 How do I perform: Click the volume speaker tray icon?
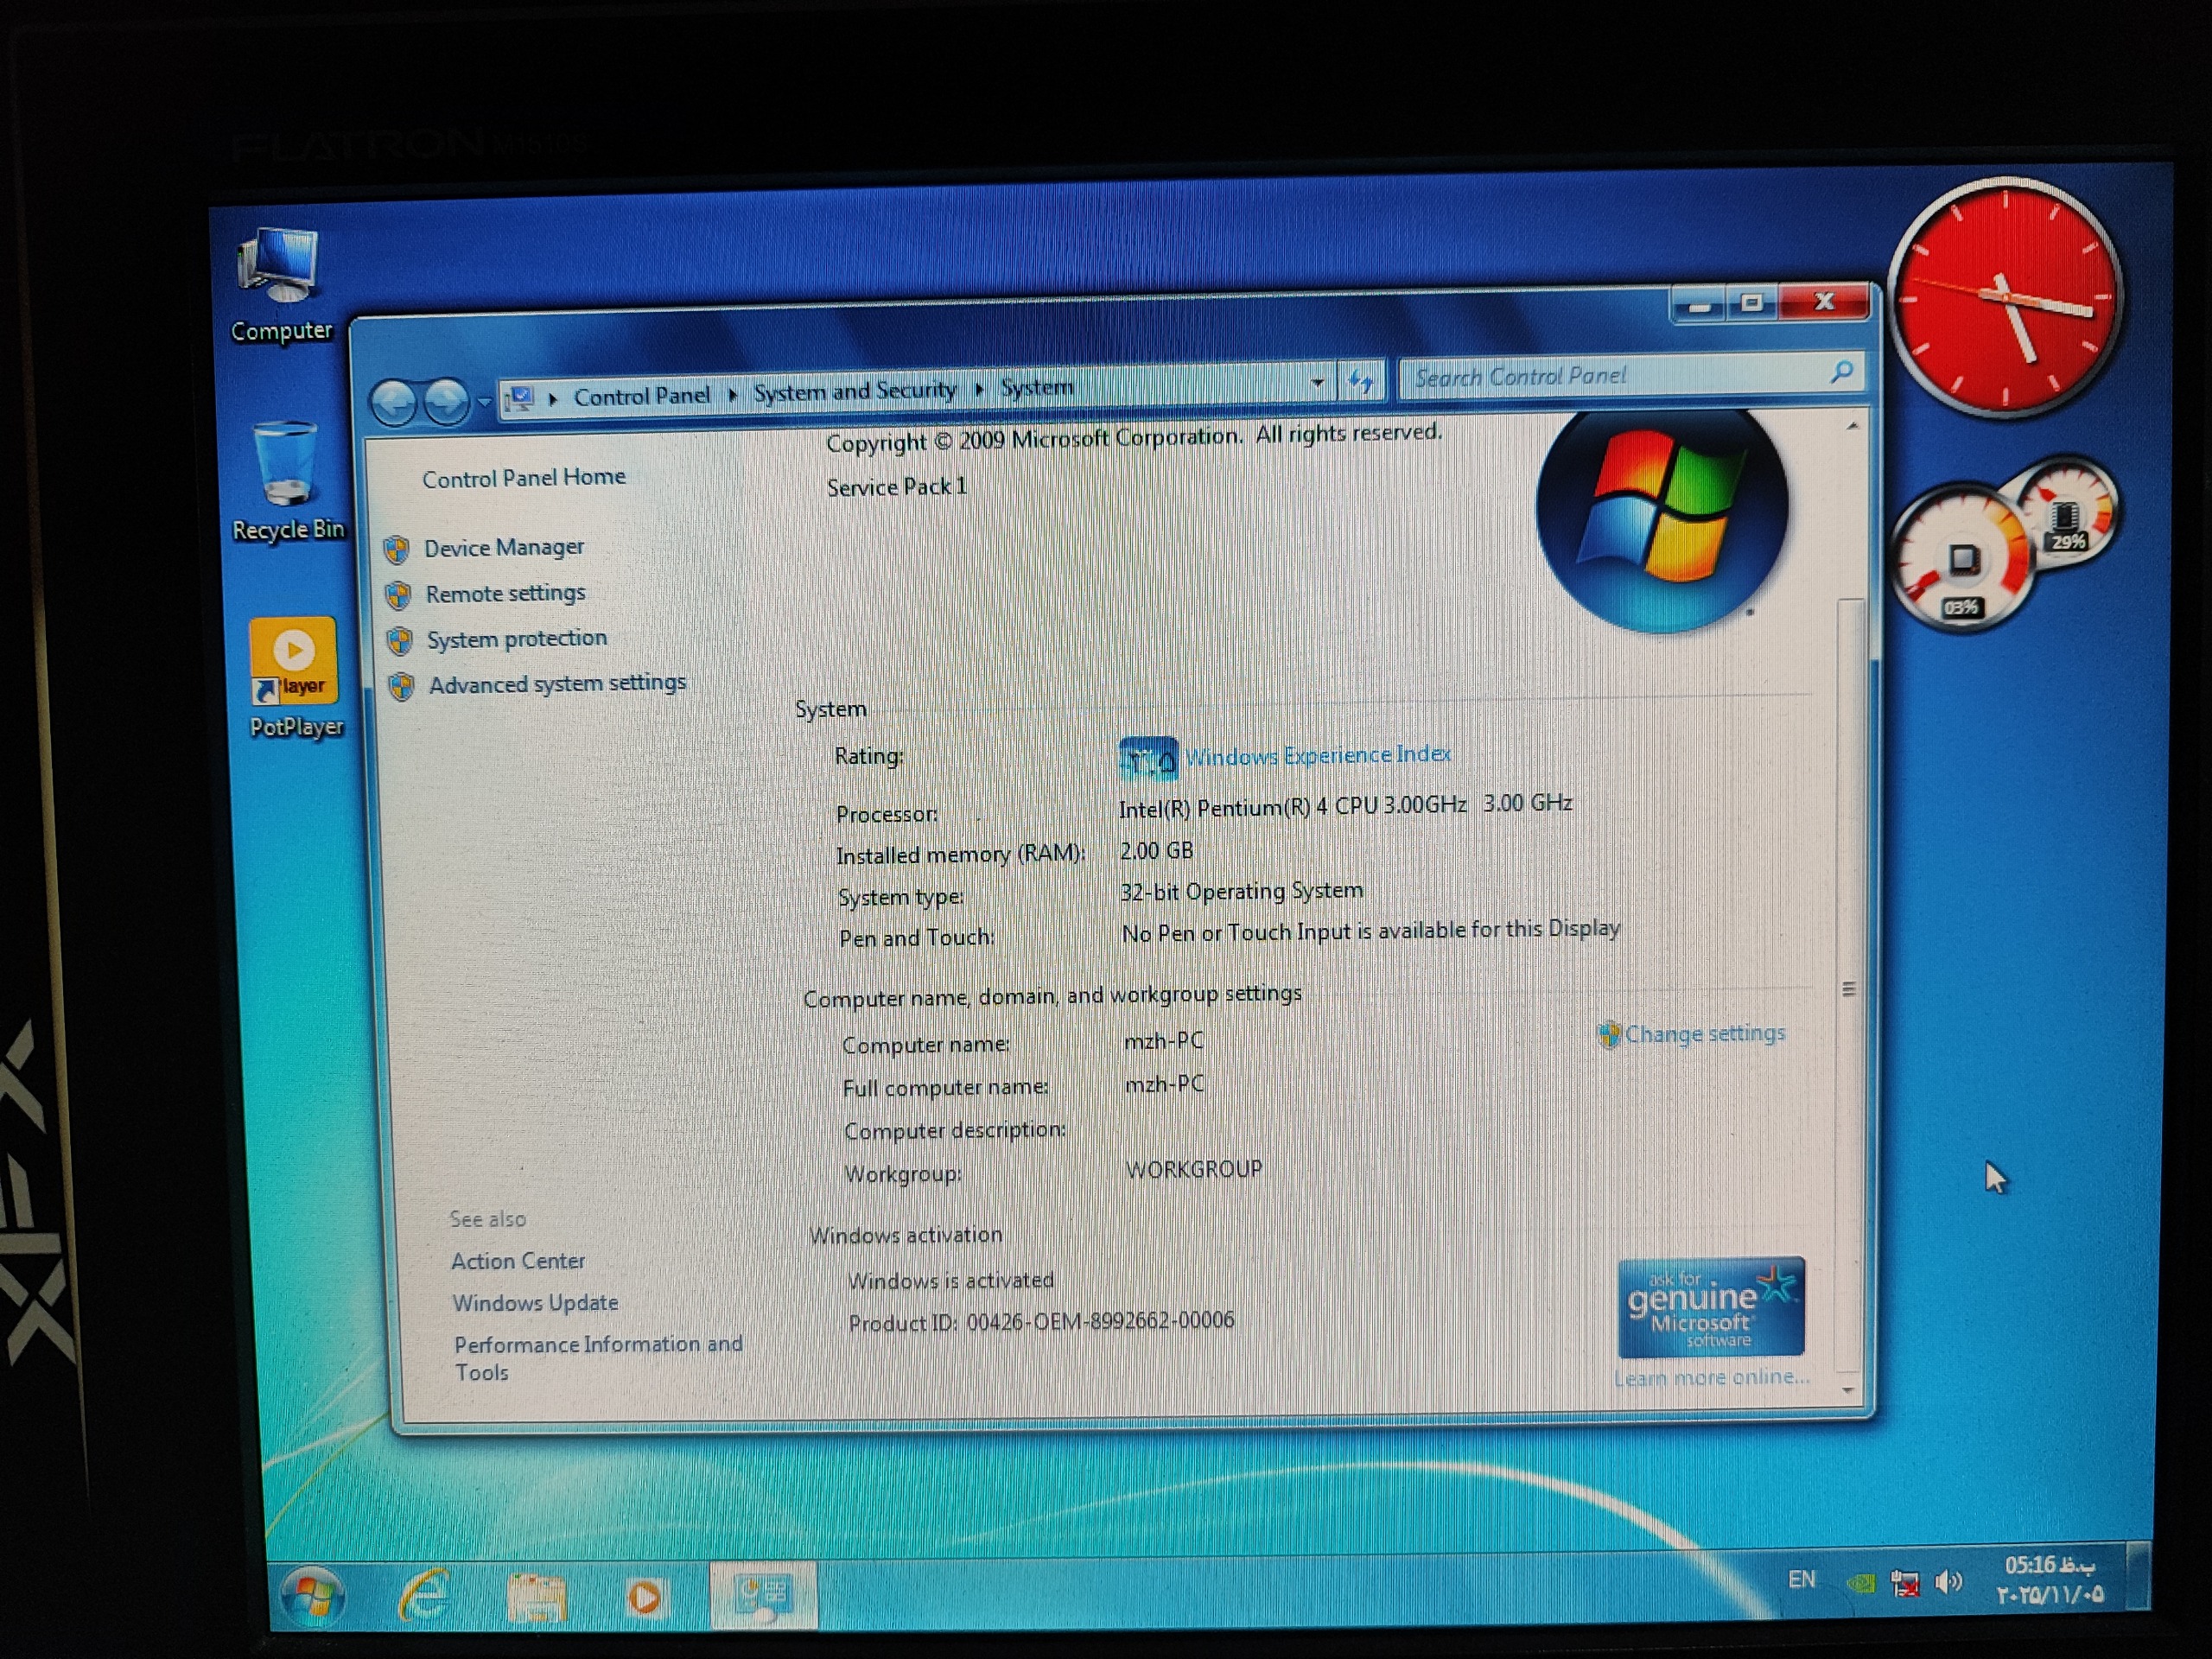pos(1949,1582)
